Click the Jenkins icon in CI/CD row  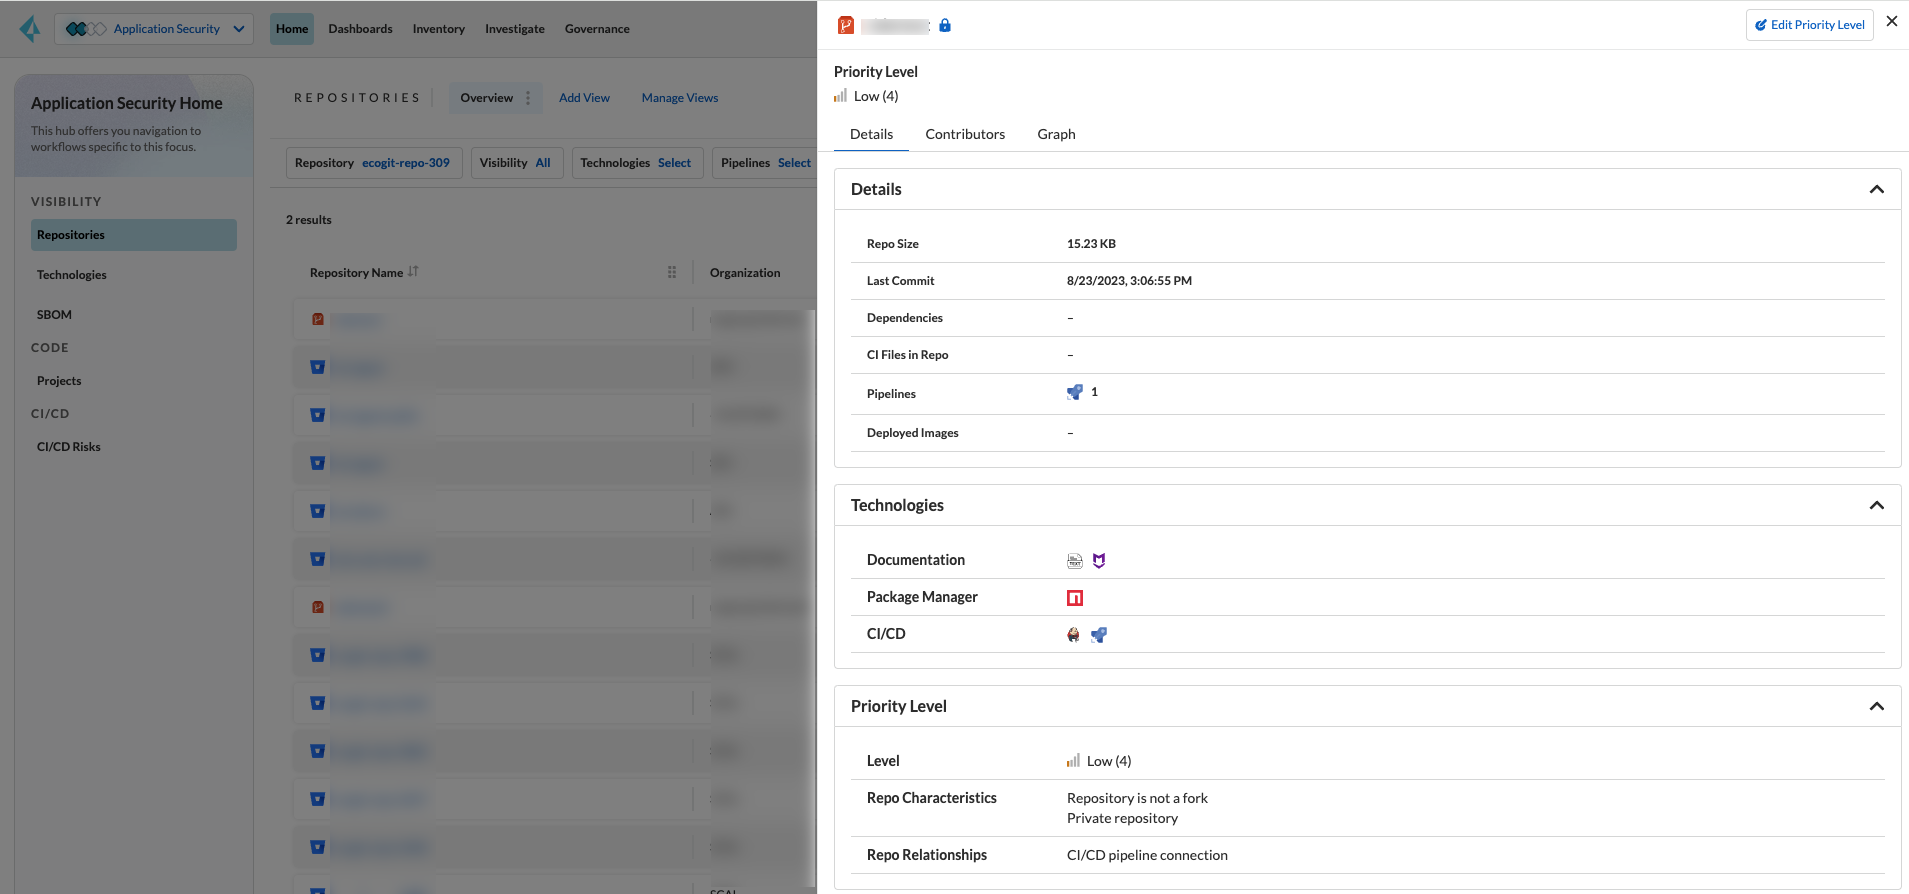pyautogui.click(x=1073, y=635)
